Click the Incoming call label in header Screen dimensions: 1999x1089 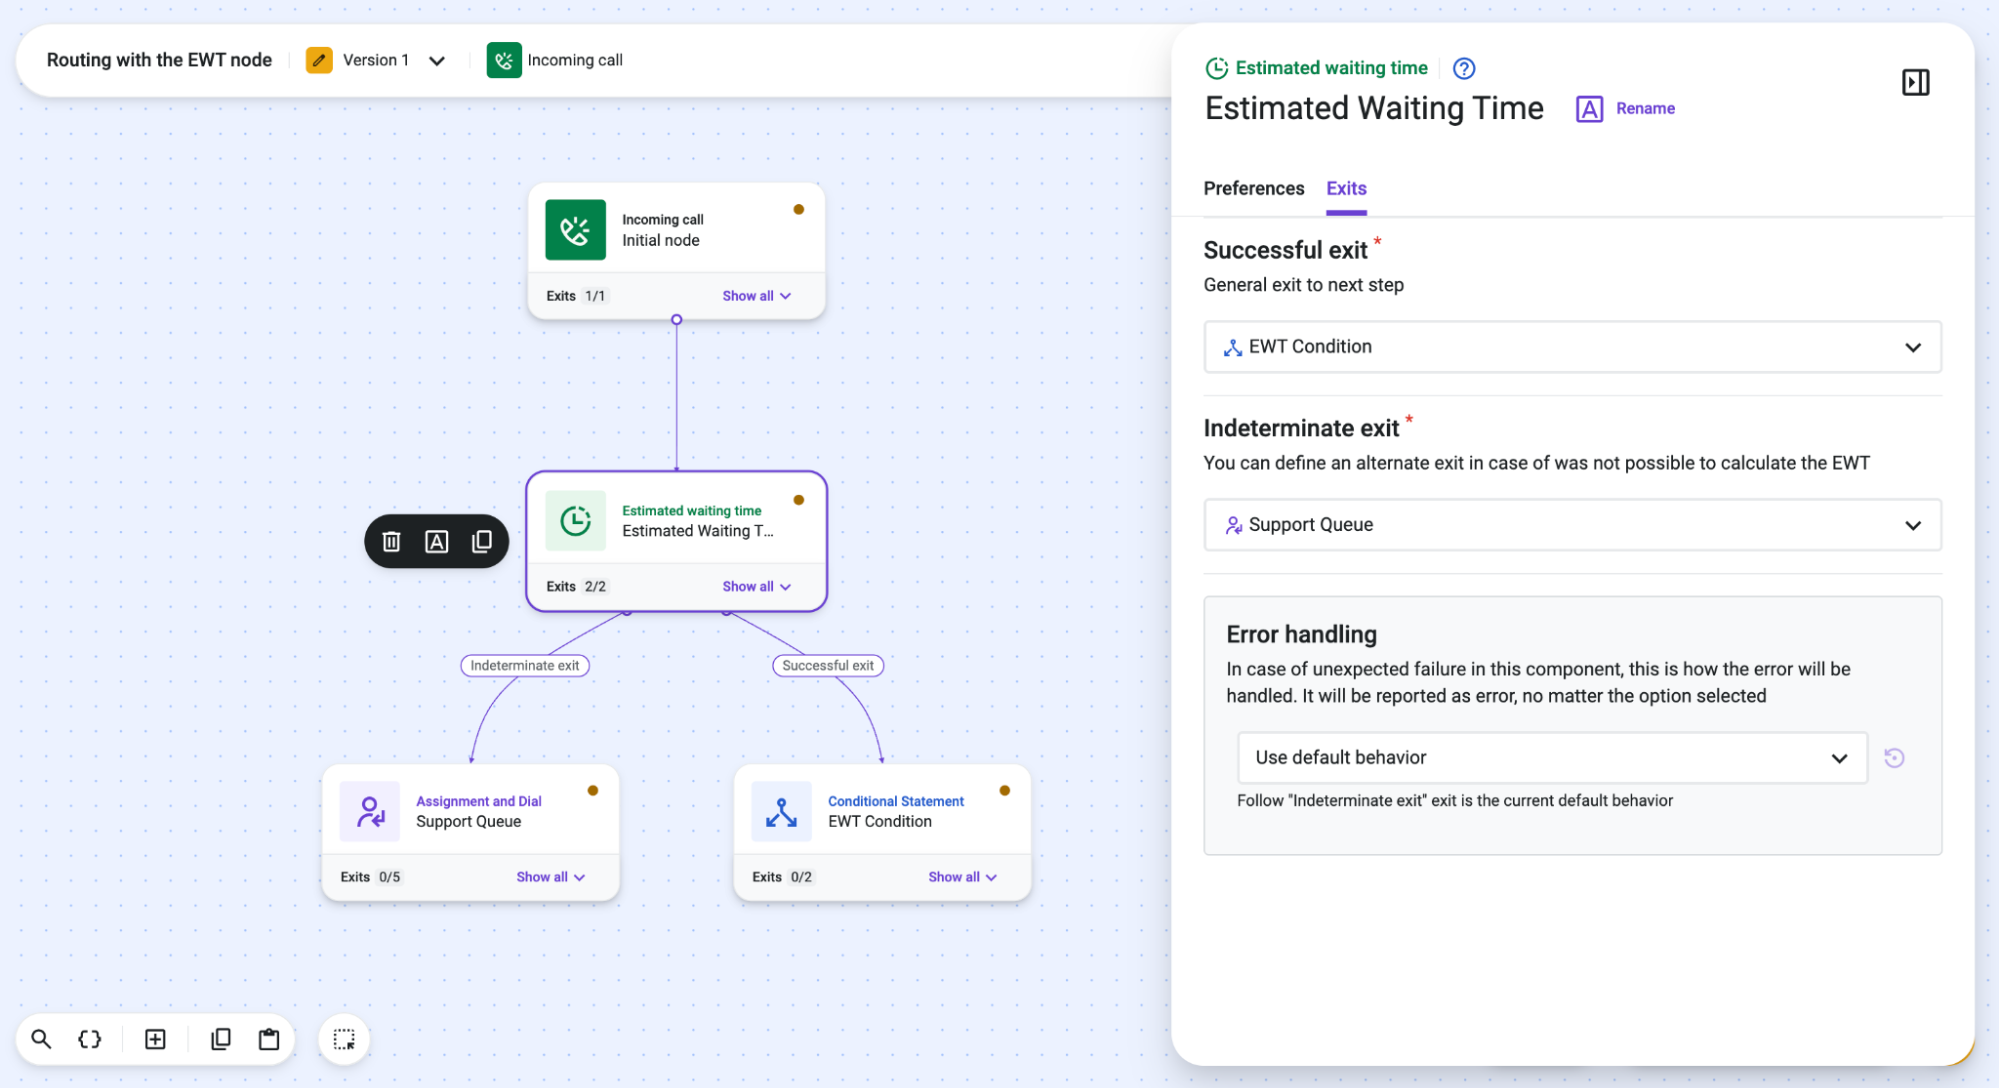pos(575,60)
